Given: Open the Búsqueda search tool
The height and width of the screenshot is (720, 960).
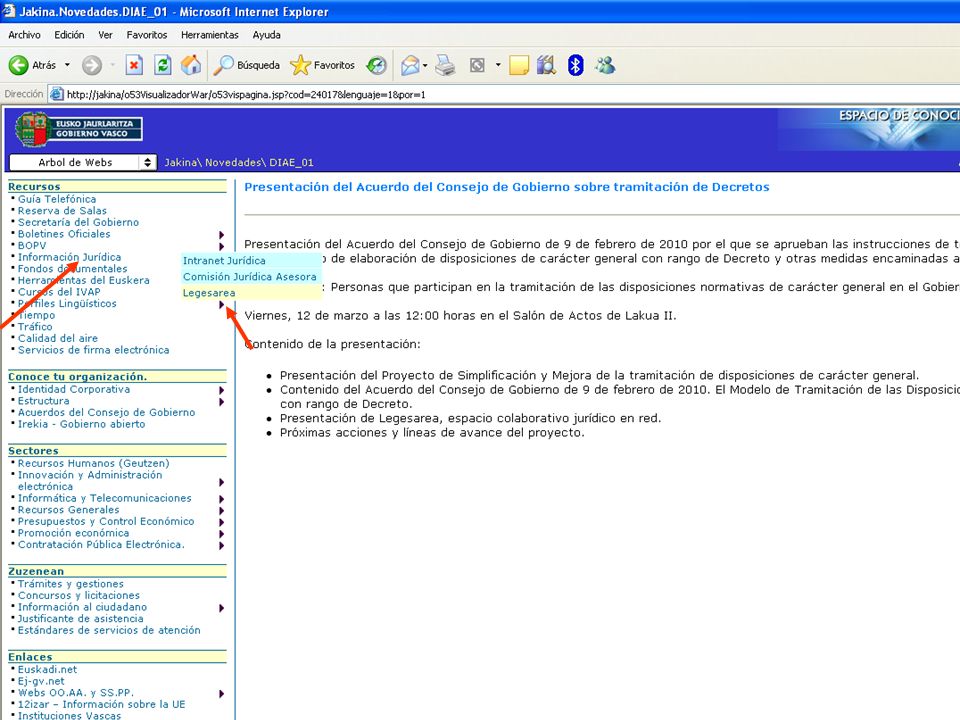Looking at the screenshot, I should point(246,65).
